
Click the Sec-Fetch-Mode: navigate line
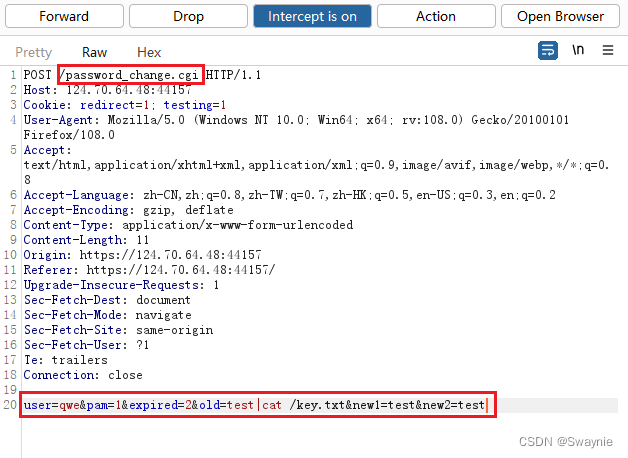107,315
